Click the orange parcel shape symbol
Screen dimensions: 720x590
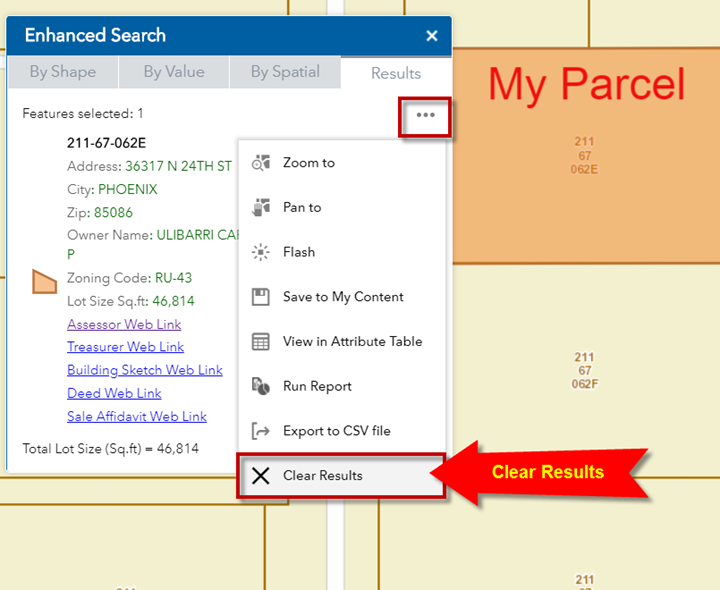click(44, 281)
